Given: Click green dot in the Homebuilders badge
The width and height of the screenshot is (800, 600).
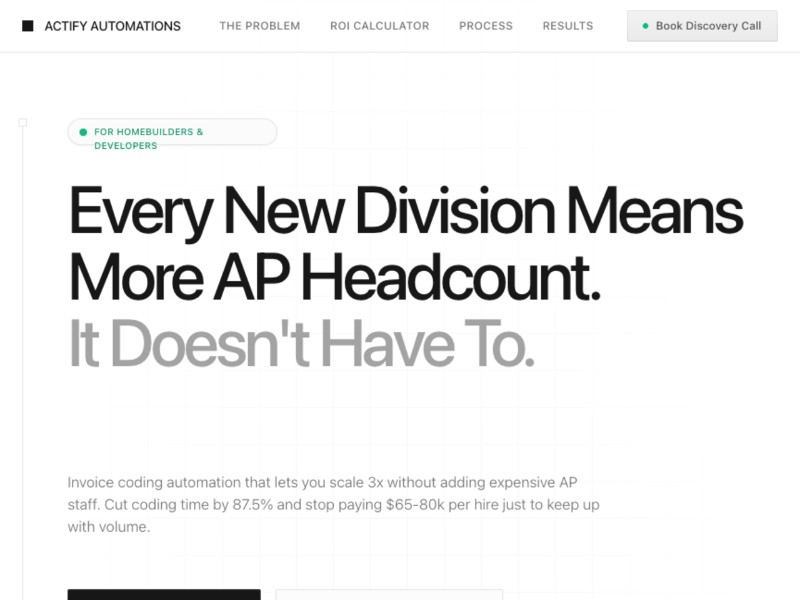Looking at the screenshot, I should (83, 132).
